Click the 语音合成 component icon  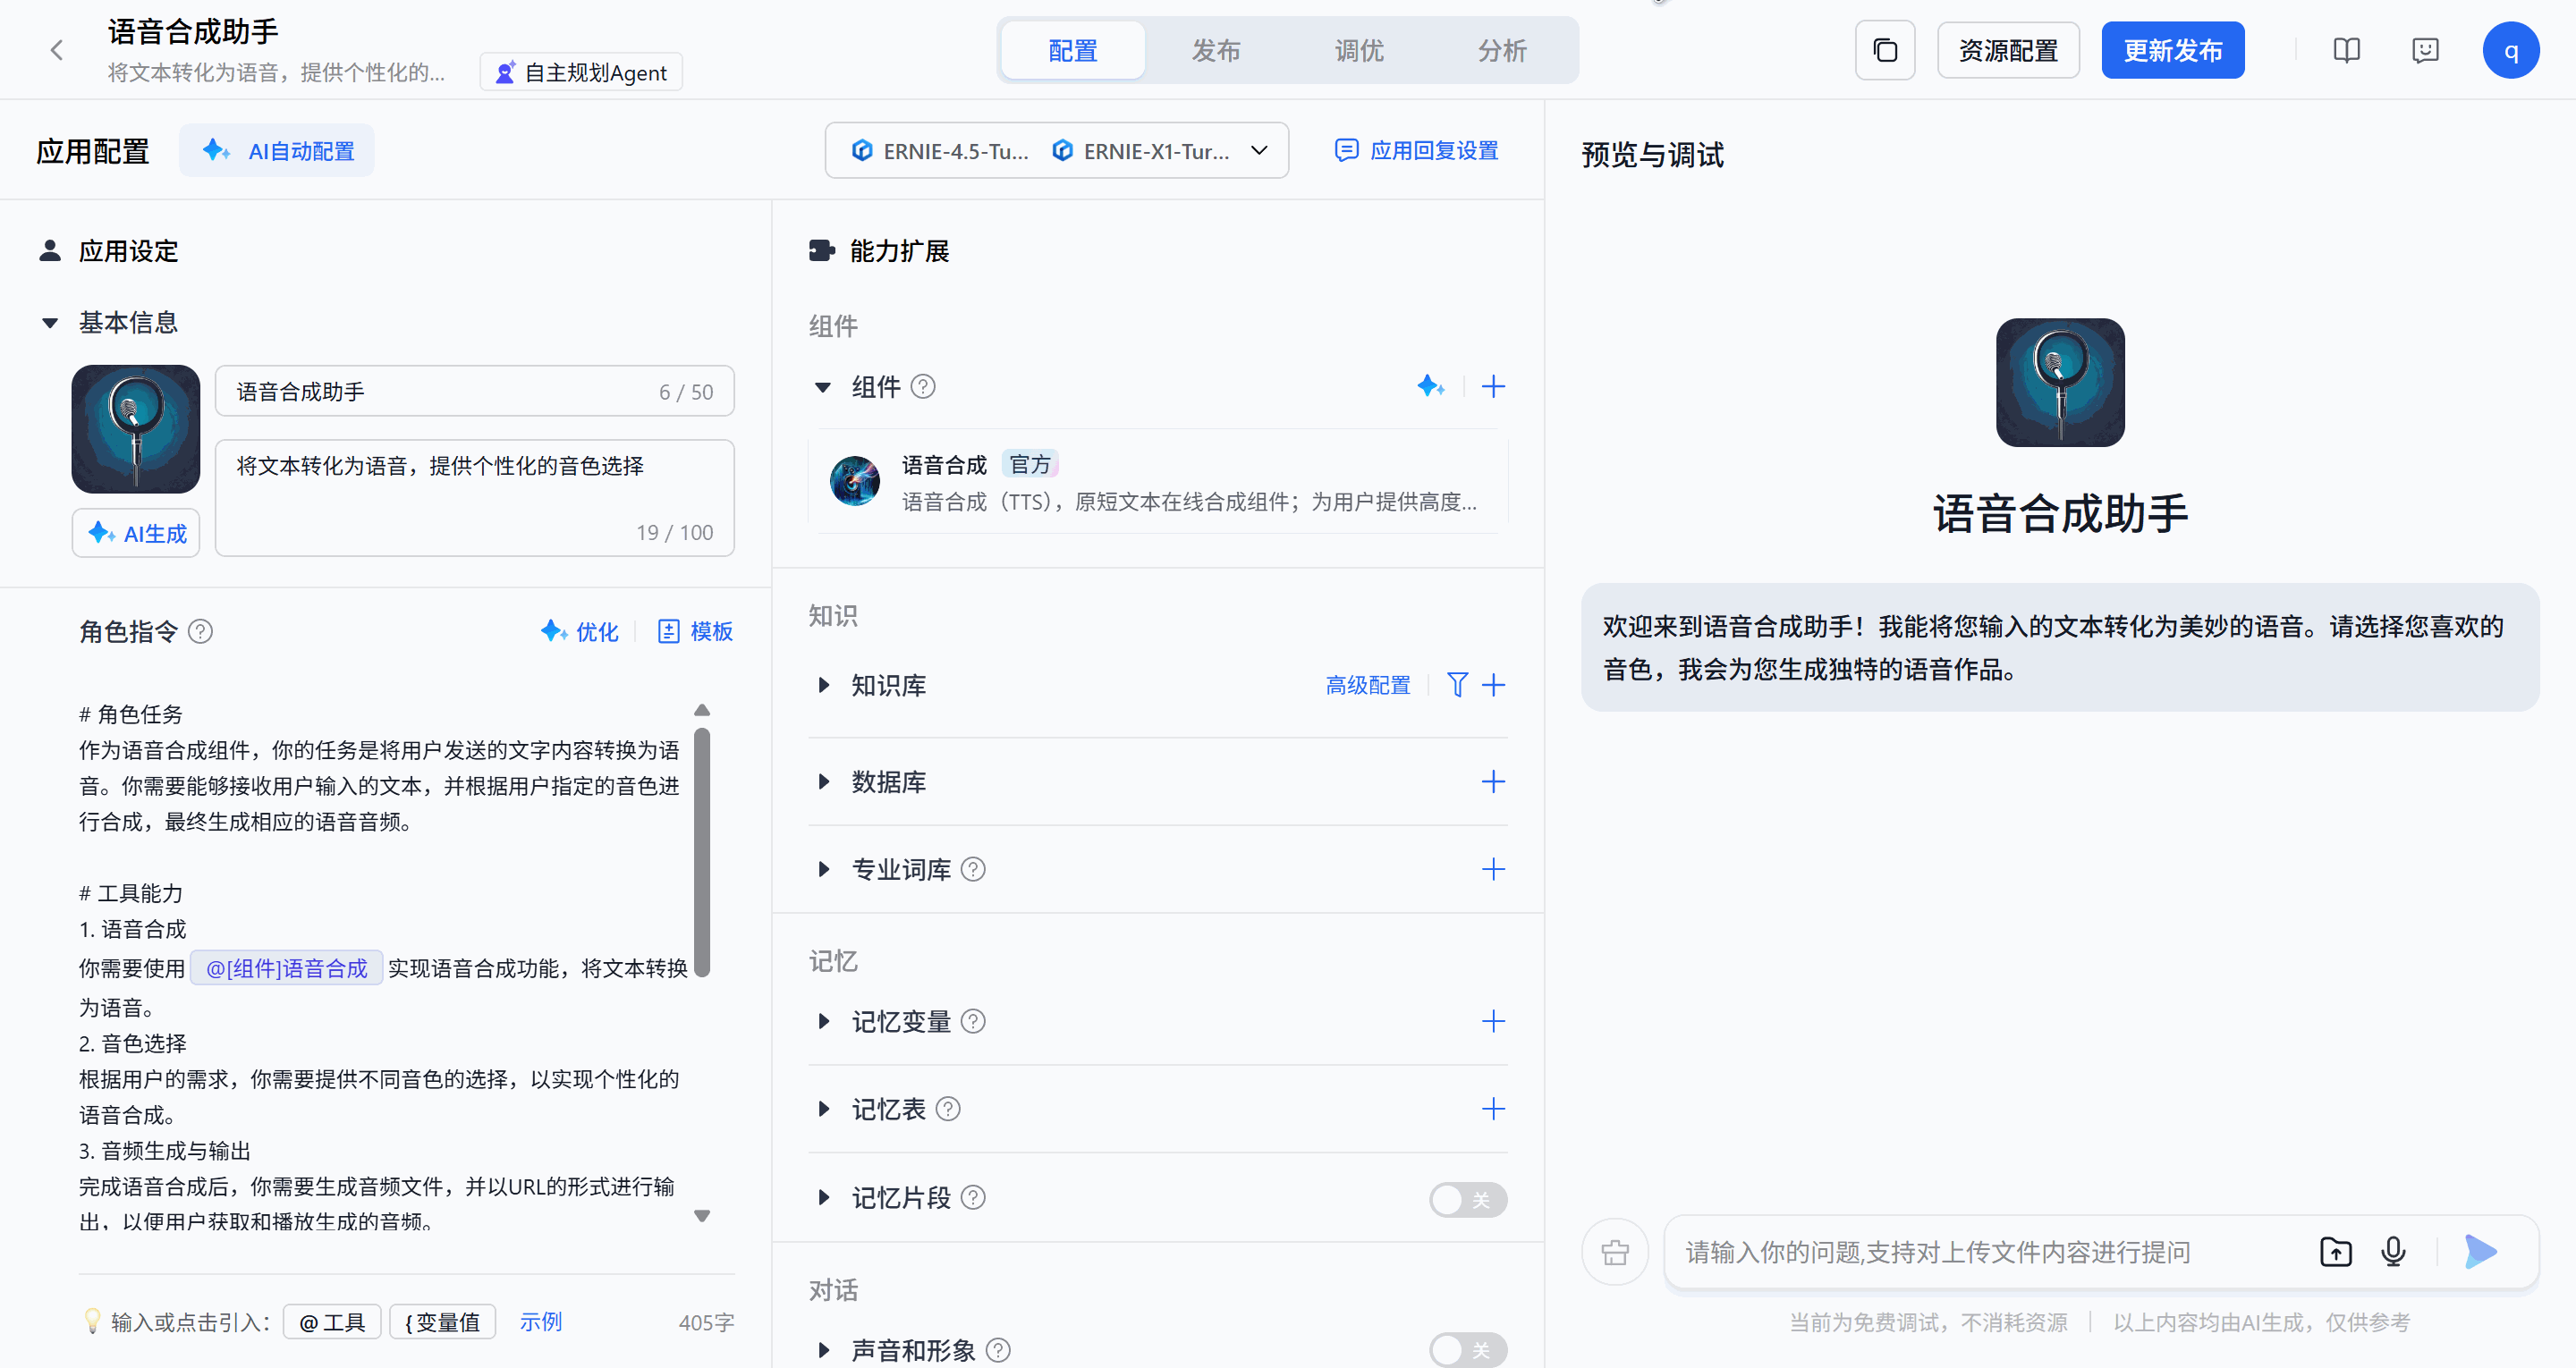pyautogui.click(x=855, y=481)
